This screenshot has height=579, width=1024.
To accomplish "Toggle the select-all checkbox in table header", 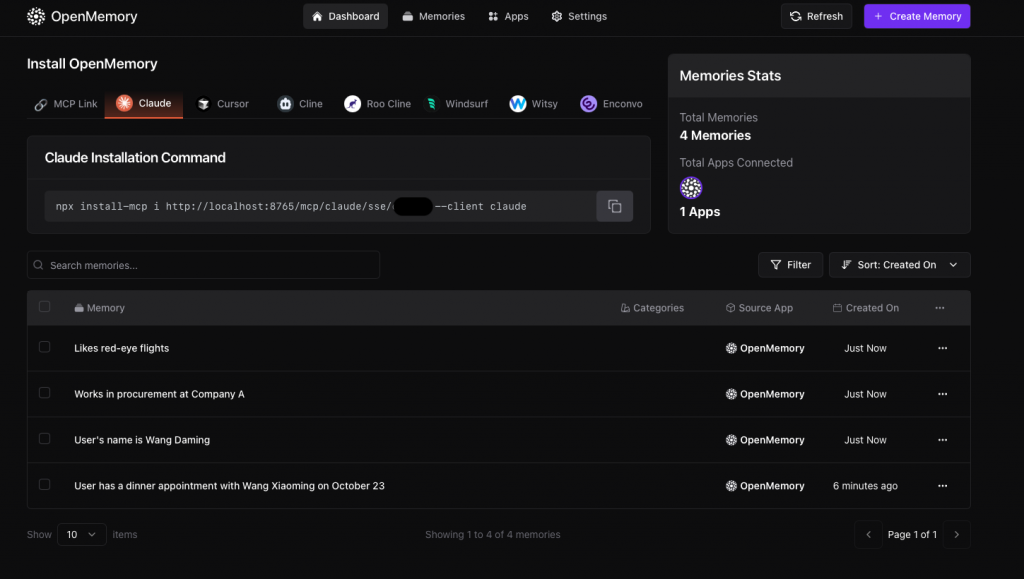I will (44, 307).
